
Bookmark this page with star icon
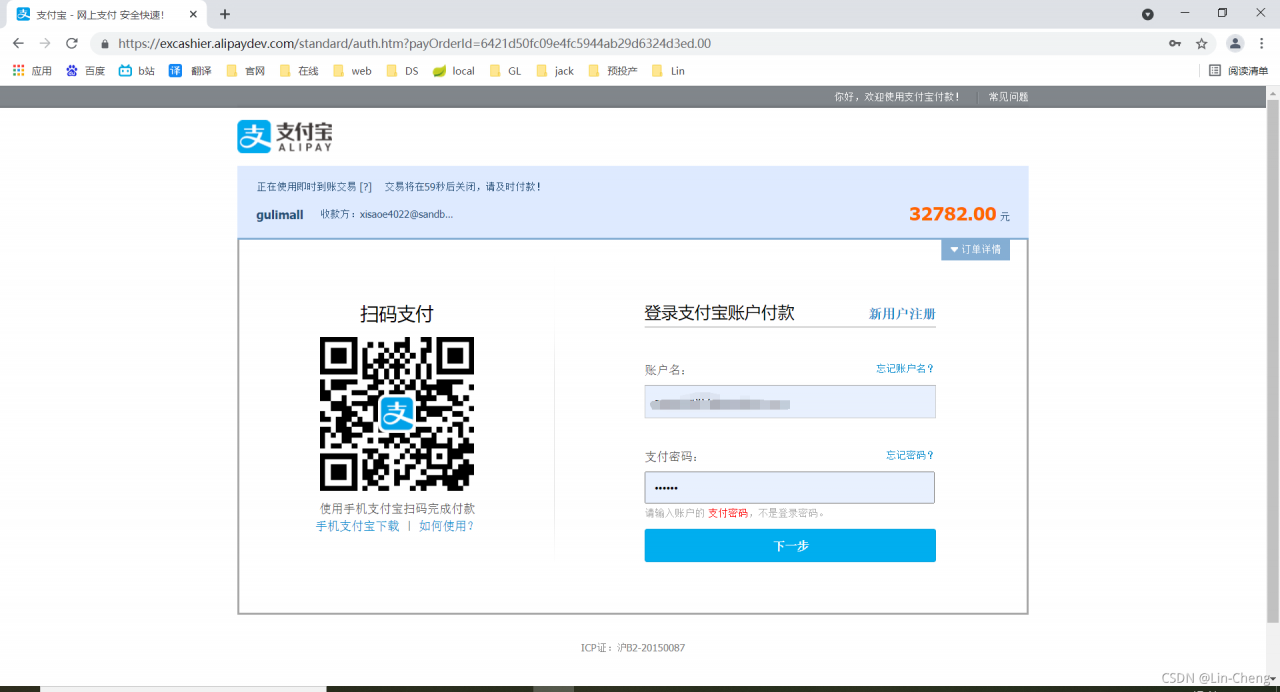pos(1201,43)
